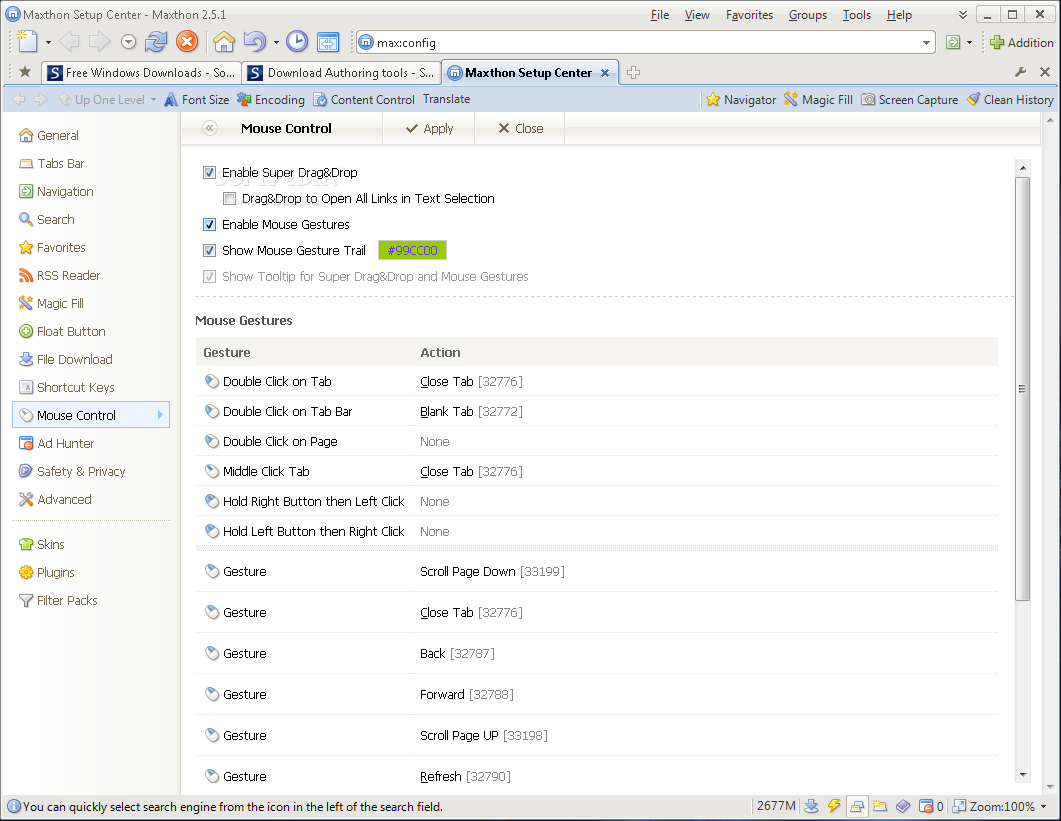1061x821 pixels.
Task: Open Navigator in the toolbar
Action: tap(741, 99)
